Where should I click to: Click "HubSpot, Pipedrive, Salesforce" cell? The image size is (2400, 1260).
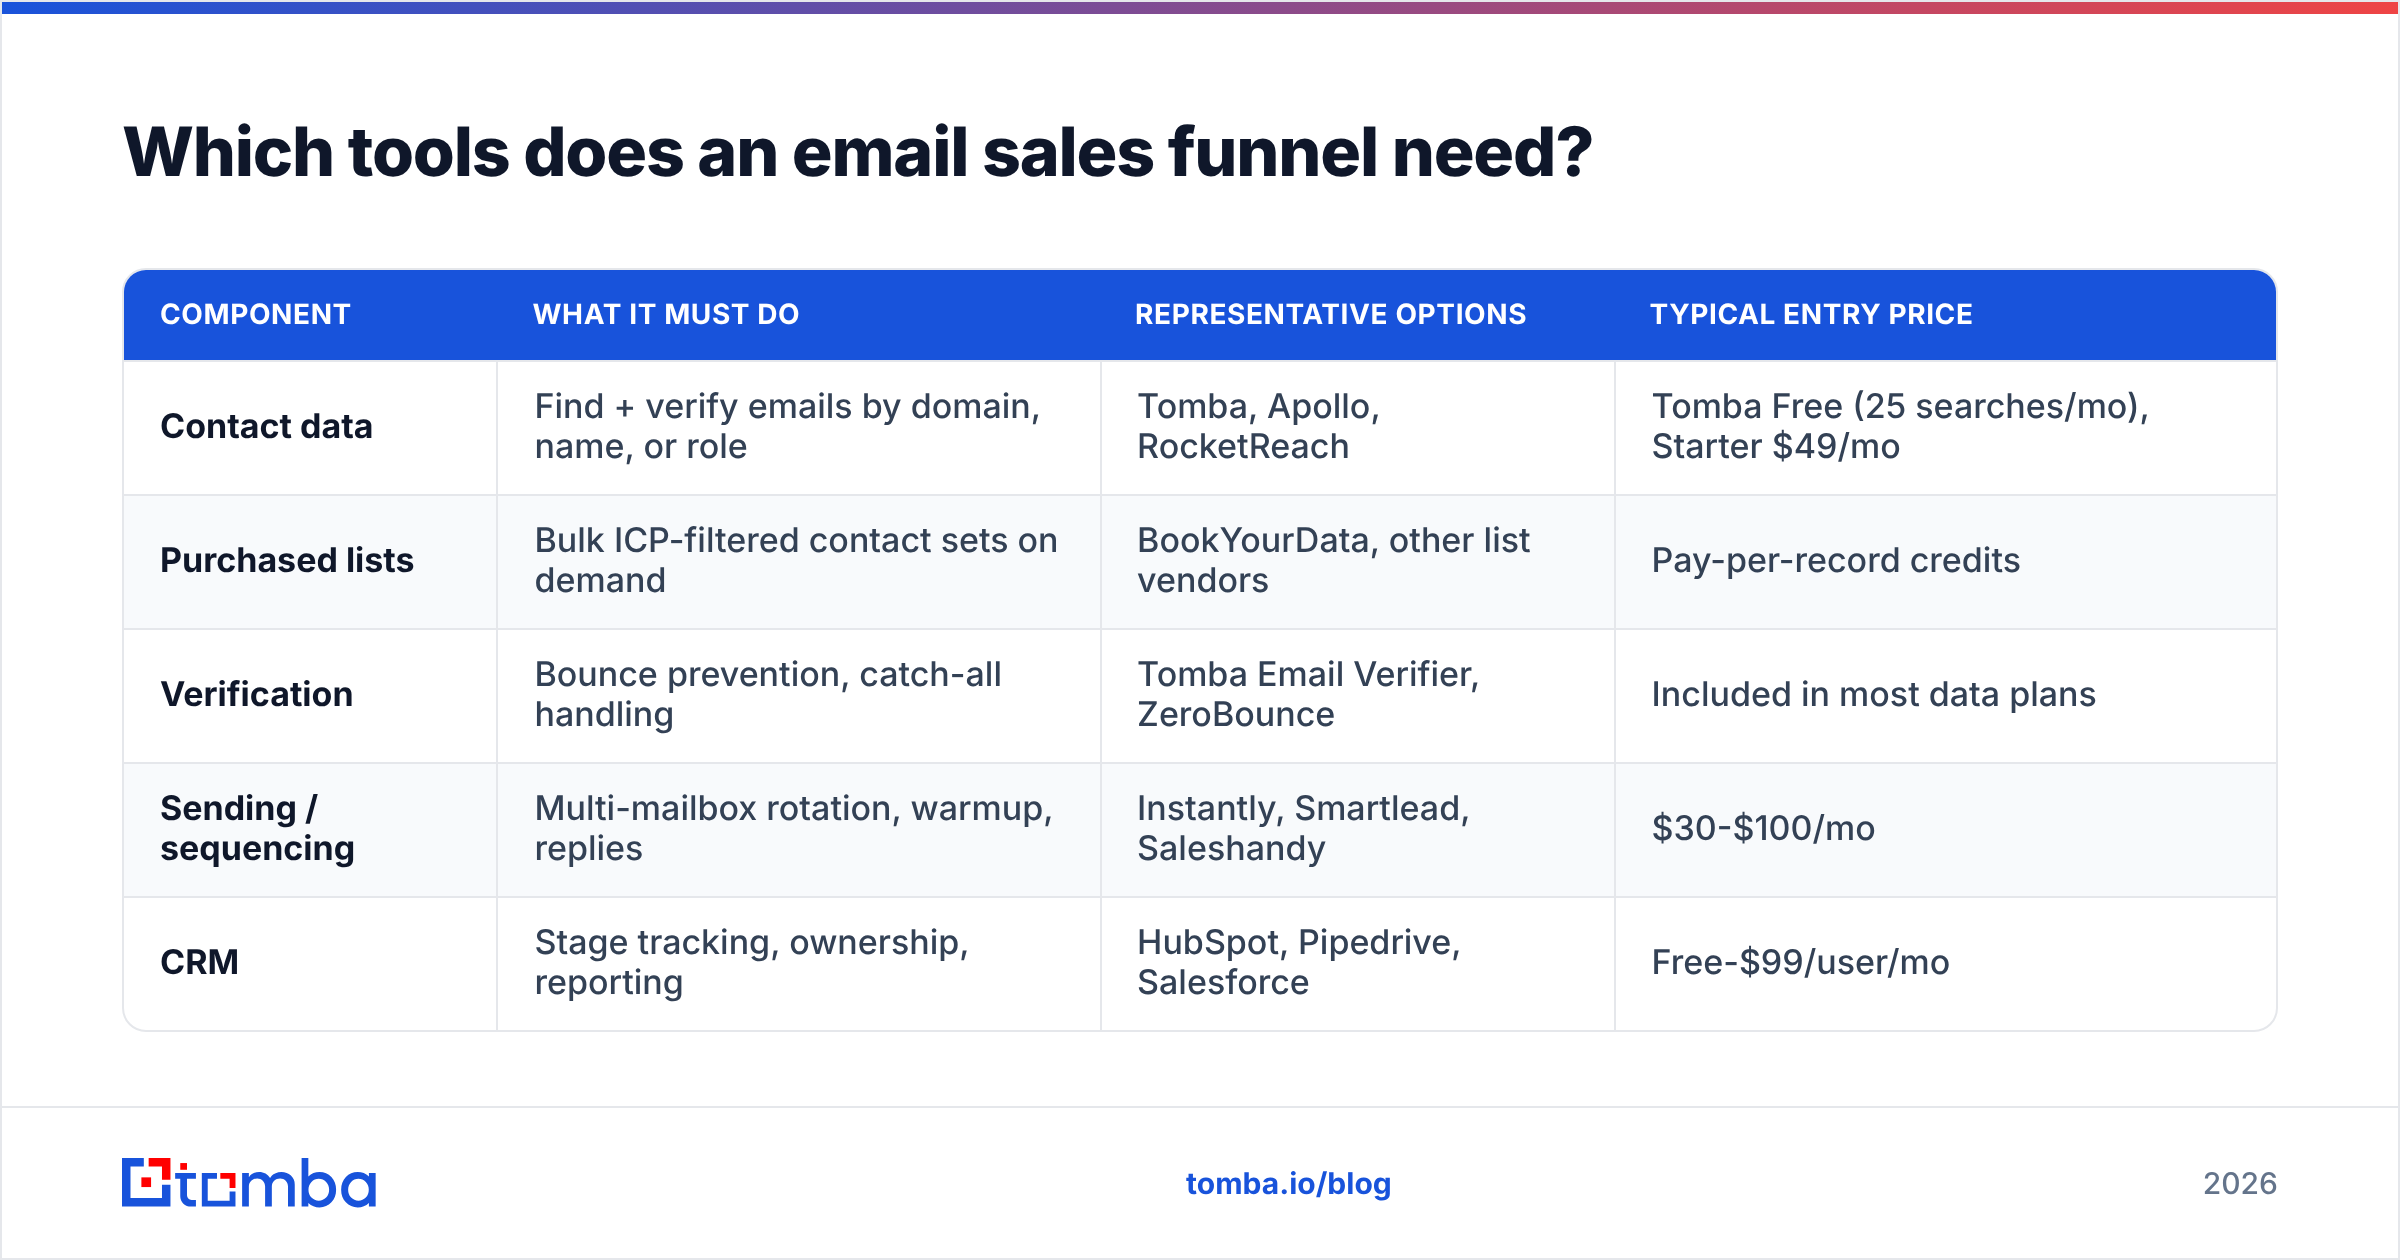(1357, 963)
